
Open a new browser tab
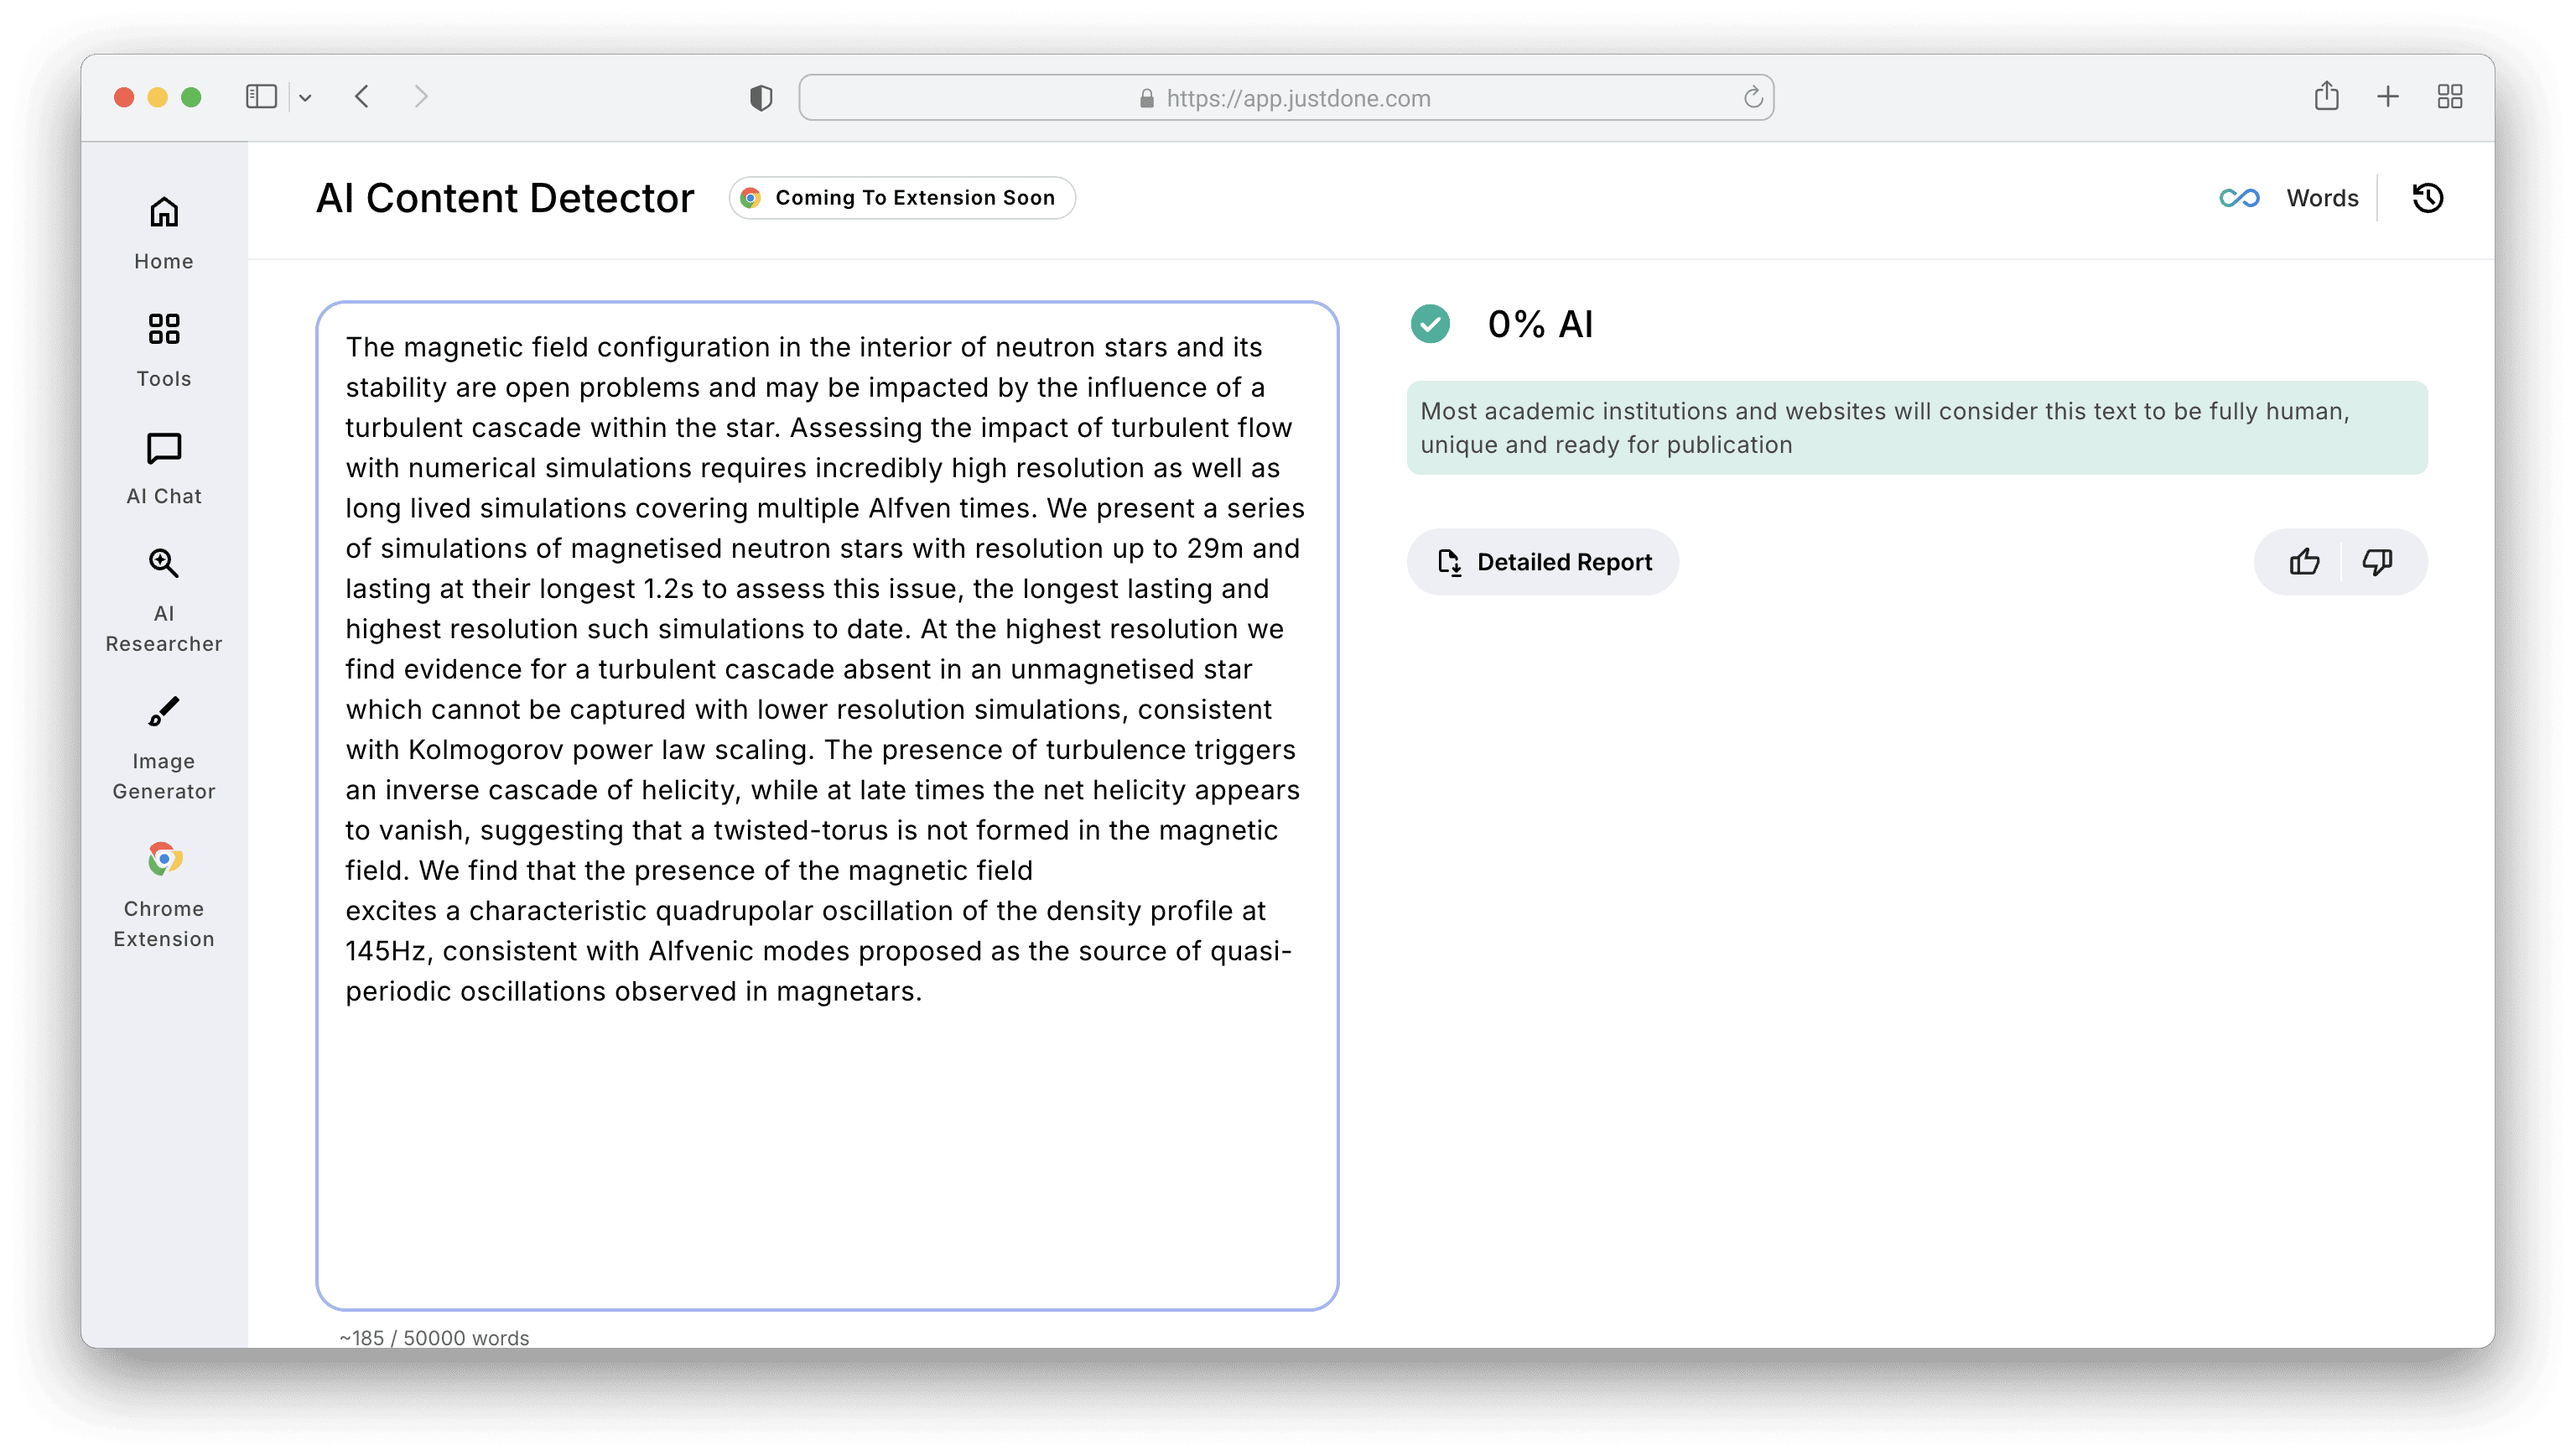click(x=2388, y=97)
